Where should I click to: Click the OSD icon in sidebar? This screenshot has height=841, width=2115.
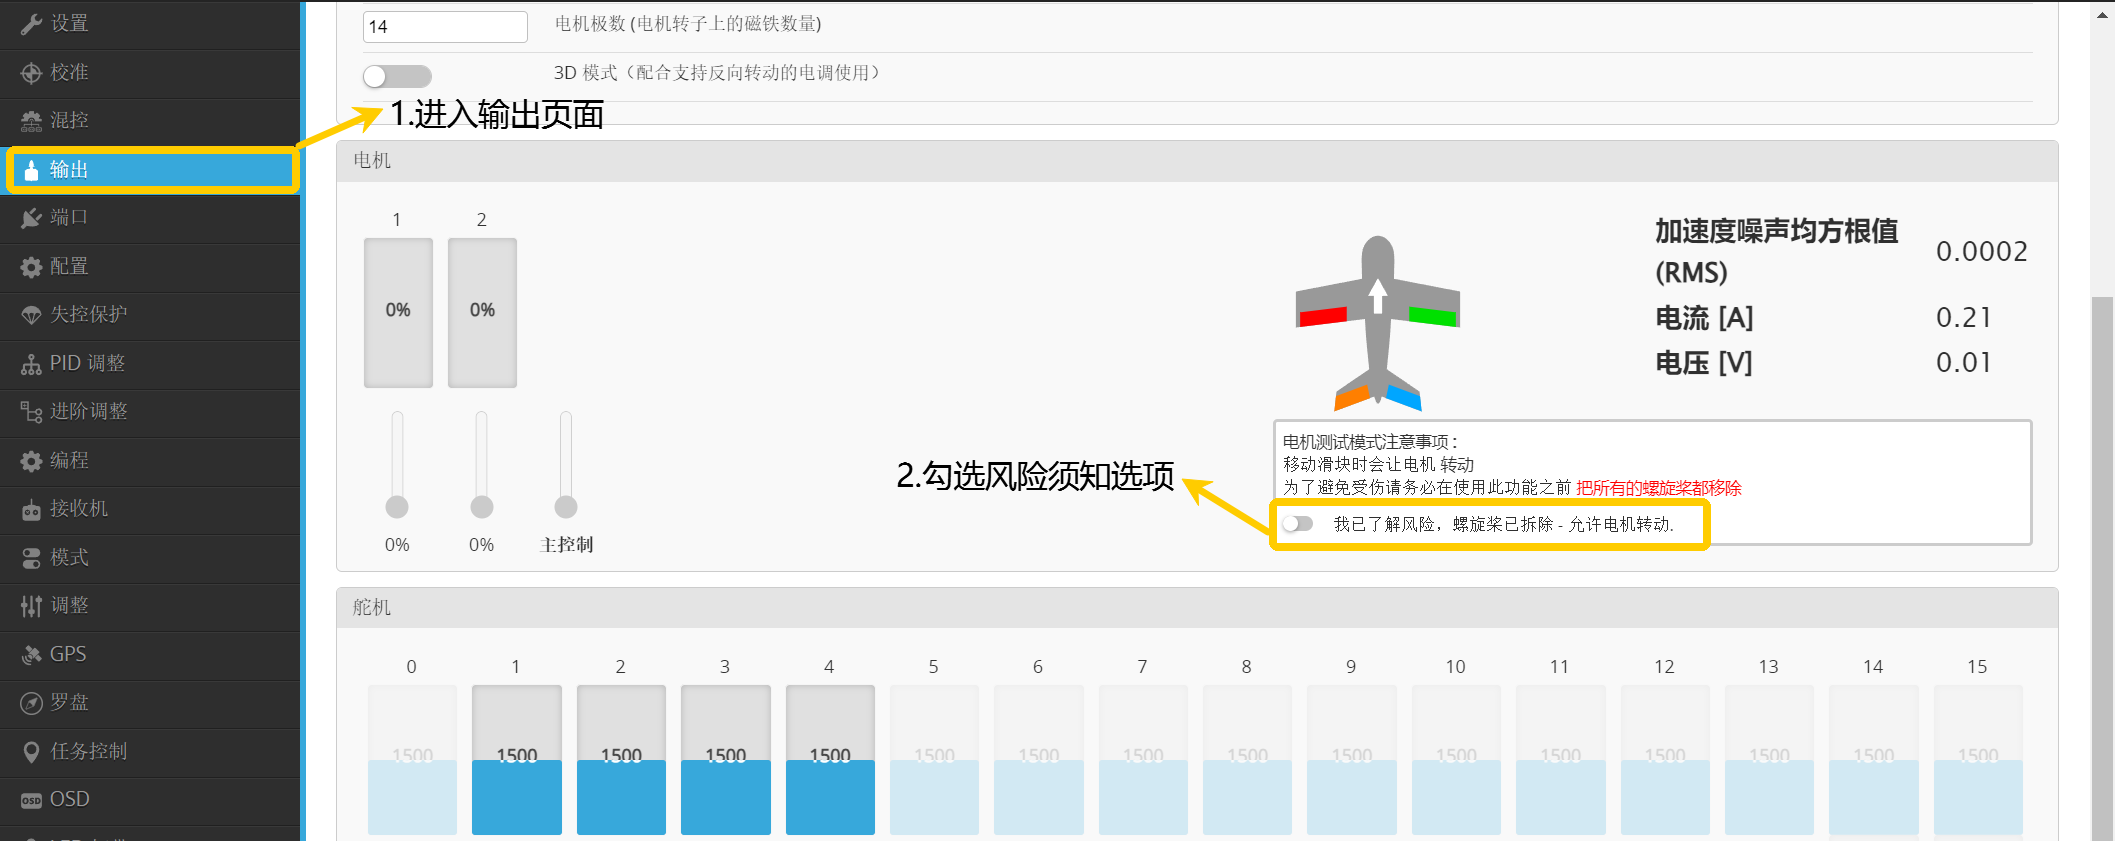coord(31,800)
